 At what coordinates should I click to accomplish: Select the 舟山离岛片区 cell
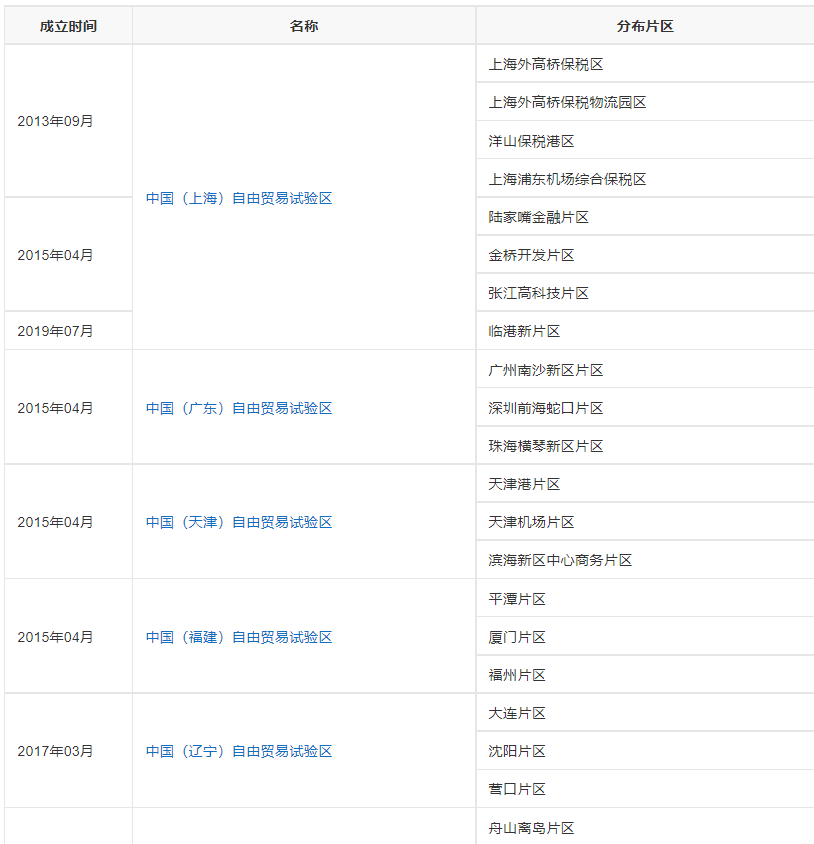point(531,828)
